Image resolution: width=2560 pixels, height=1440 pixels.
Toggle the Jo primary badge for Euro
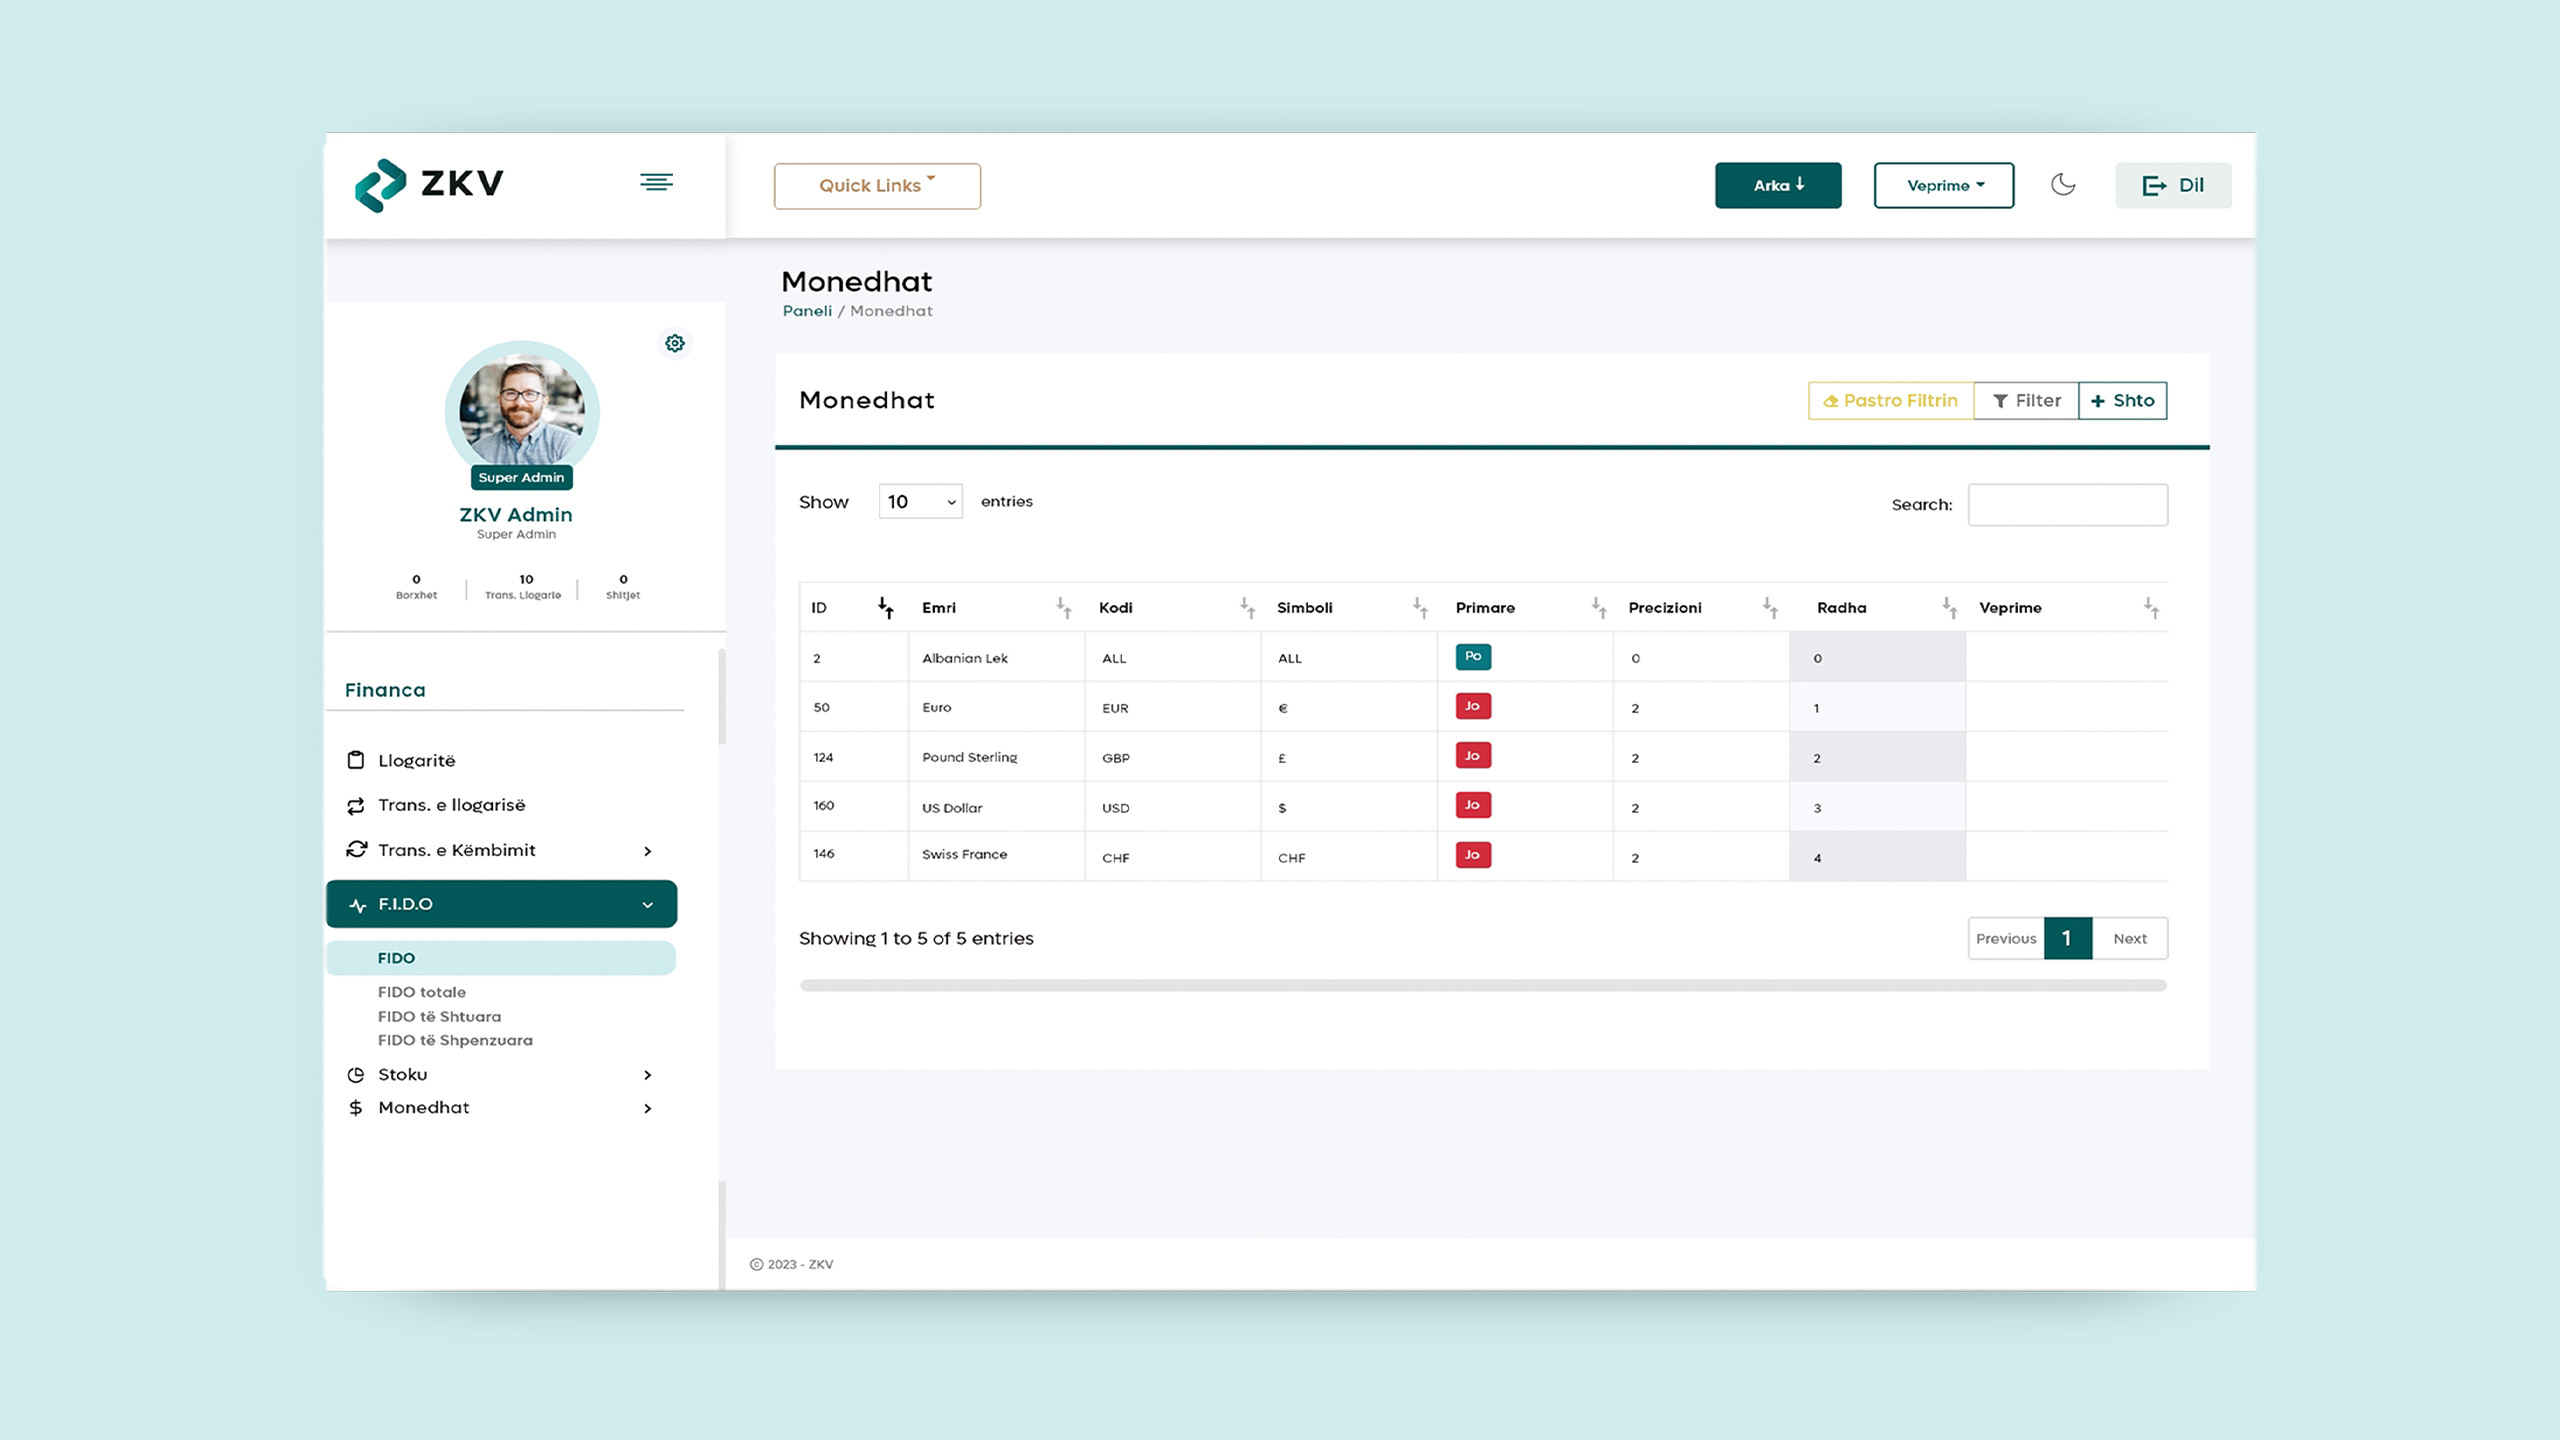(1473, 706)
